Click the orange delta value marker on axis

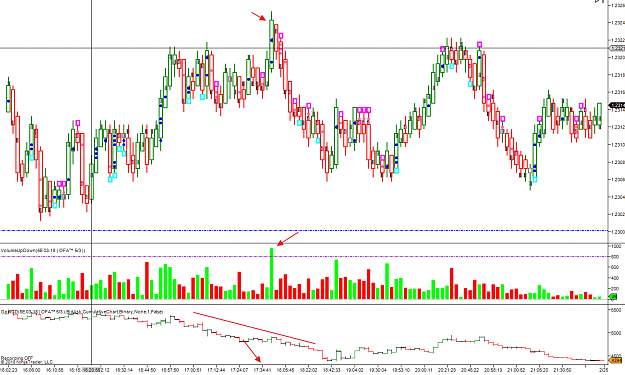coord(616,361)
